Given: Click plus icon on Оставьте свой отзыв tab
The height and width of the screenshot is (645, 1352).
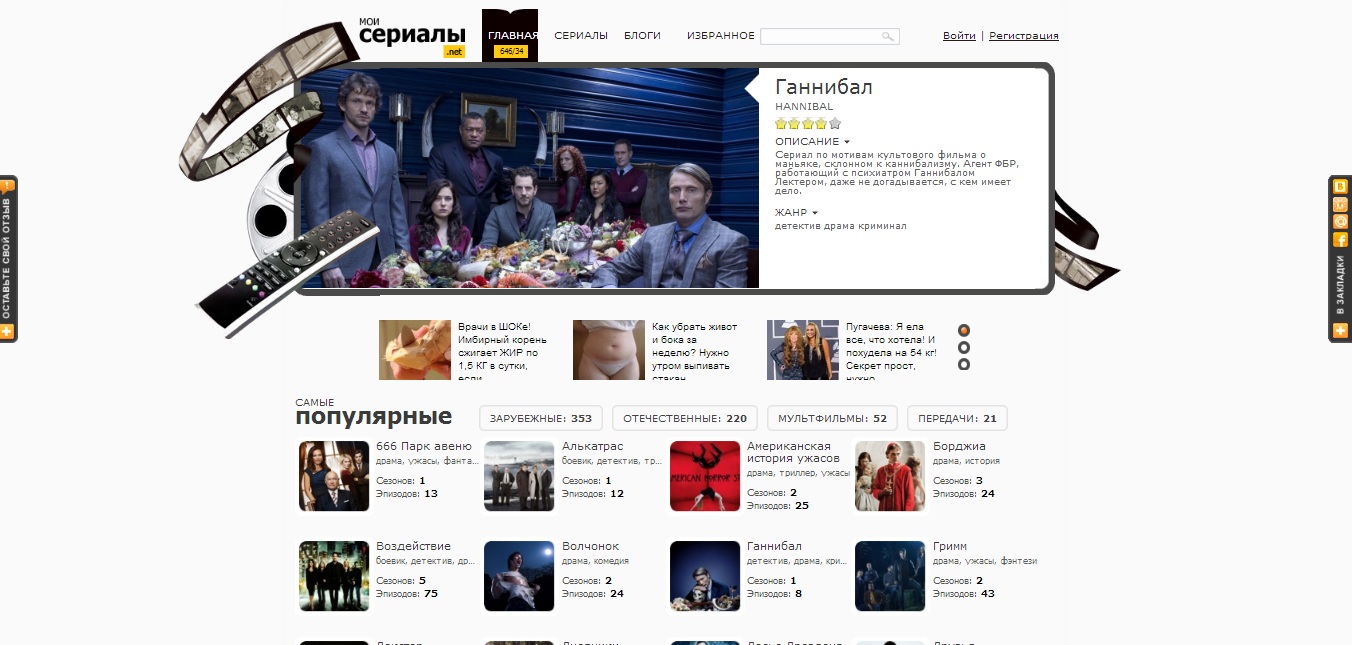Looking at the screenshot, I should pyautogui.click(x=7, y=331).
